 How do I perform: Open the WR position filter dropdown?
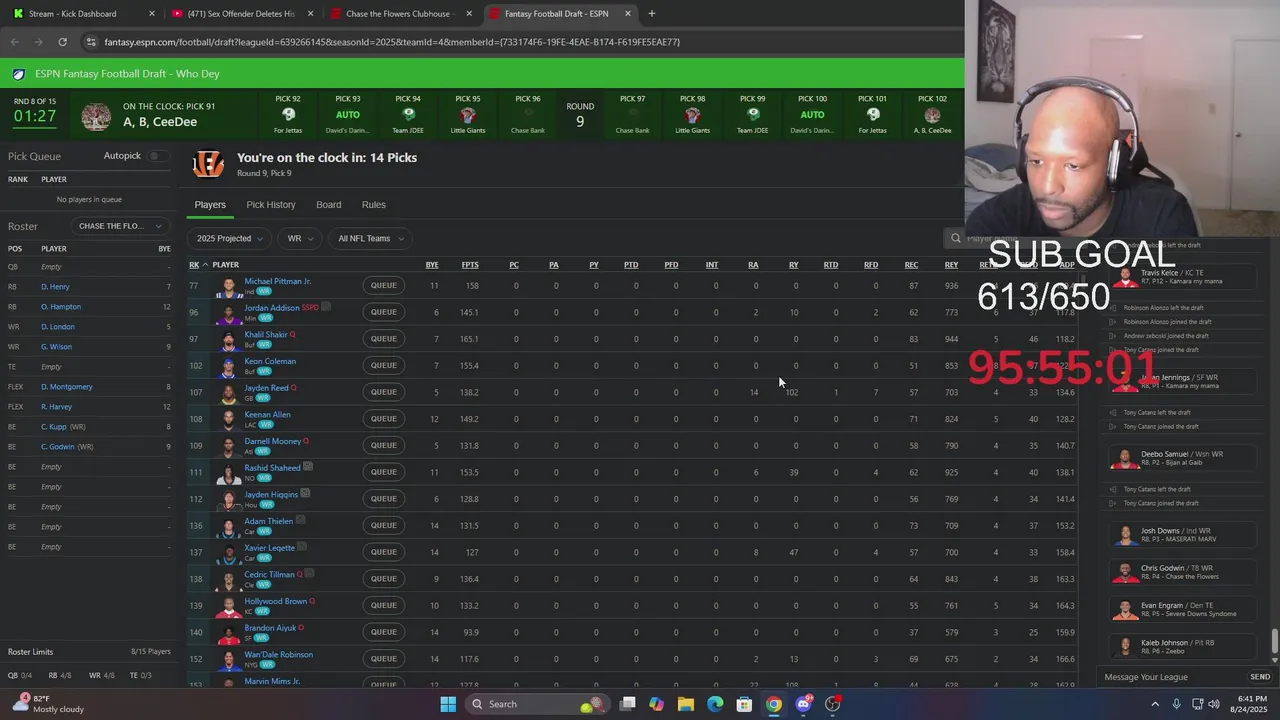click(x=300, y=238)
